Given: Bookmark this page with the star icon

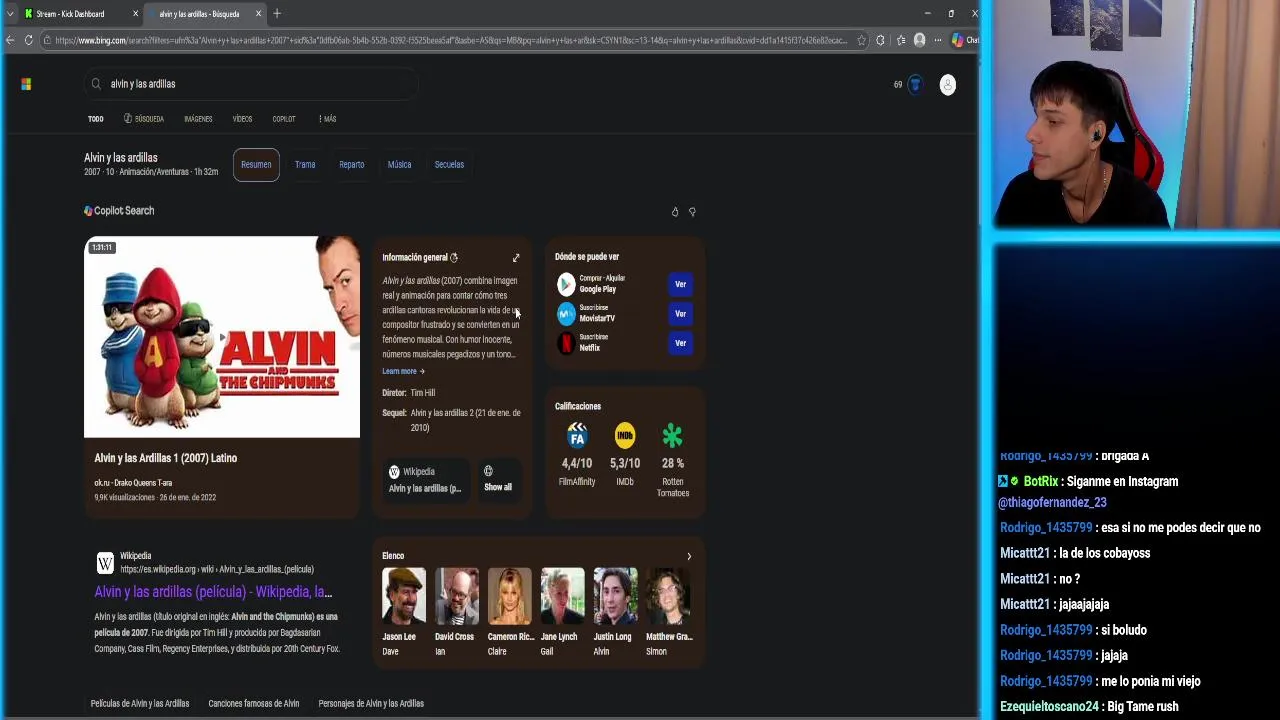Looking at the screenshot, I should (x=861, y=40).
